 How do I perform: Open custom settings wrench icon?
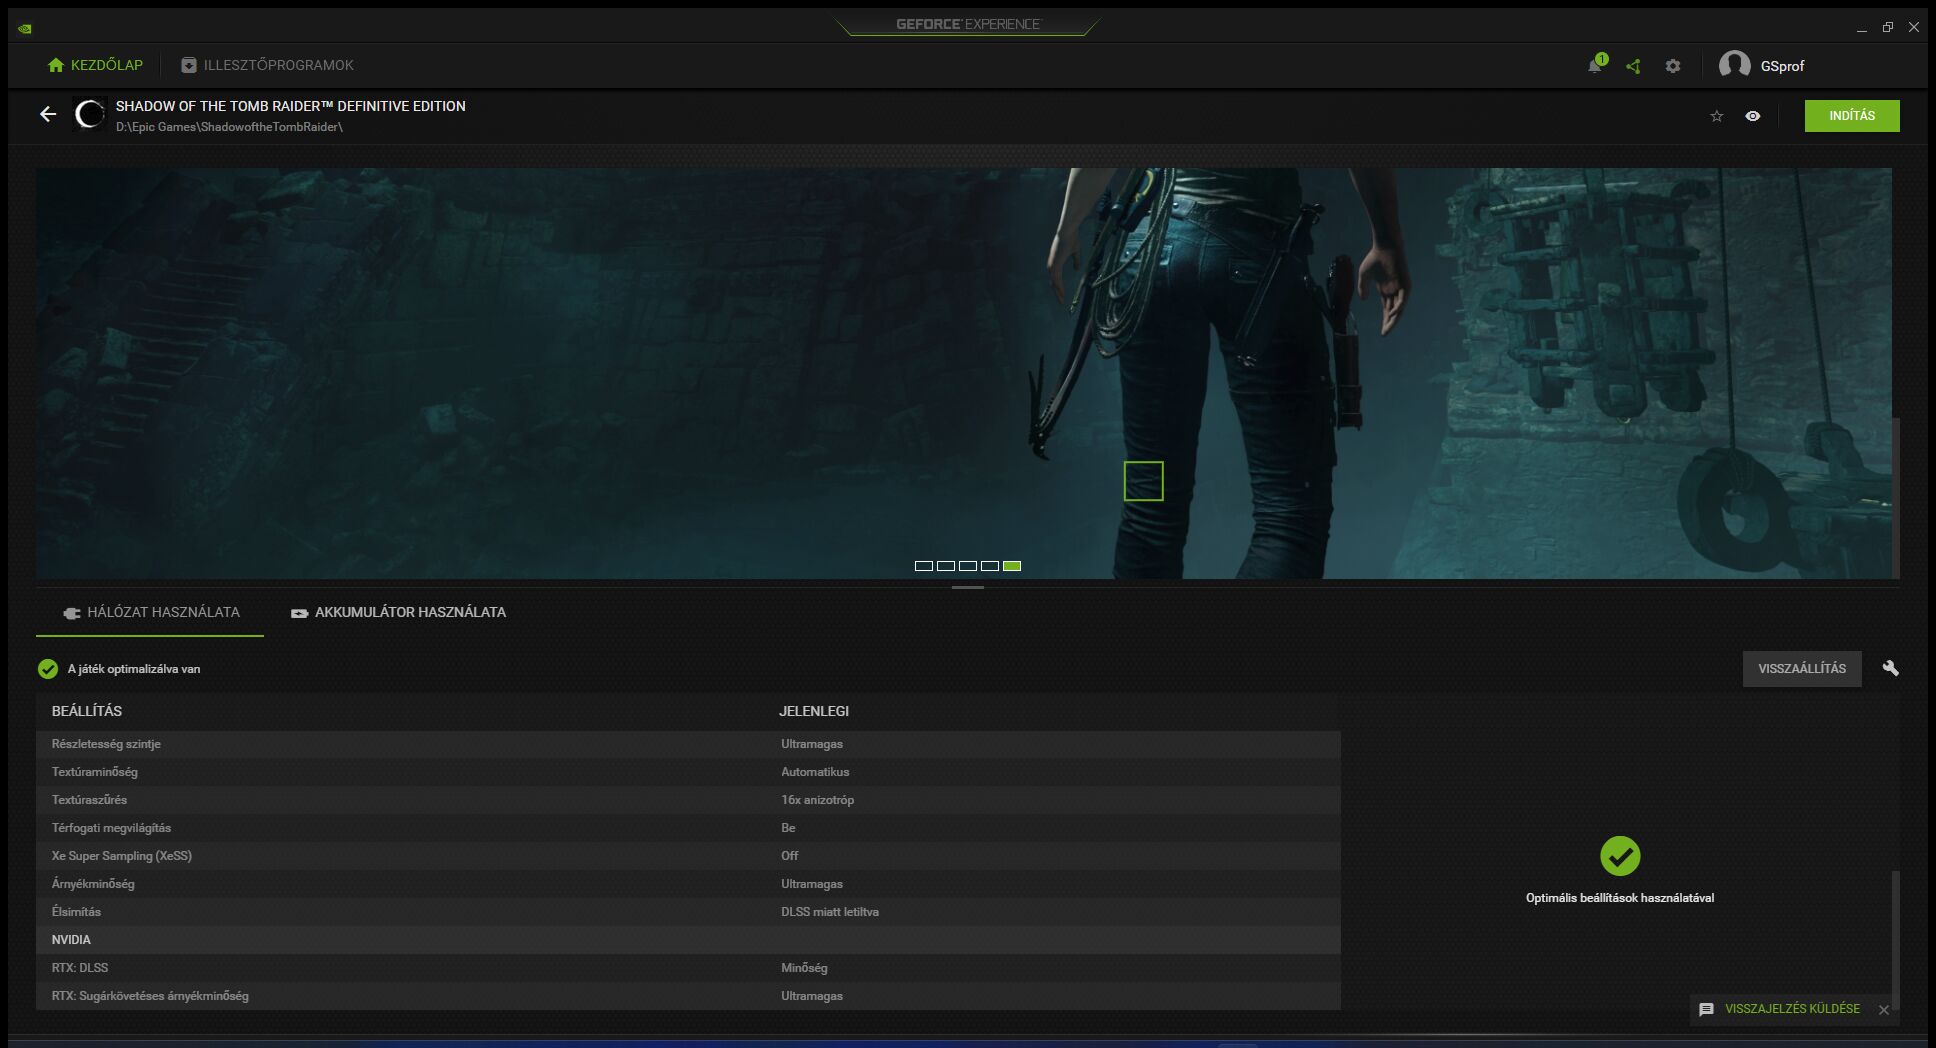click(x=1890, y=668)
